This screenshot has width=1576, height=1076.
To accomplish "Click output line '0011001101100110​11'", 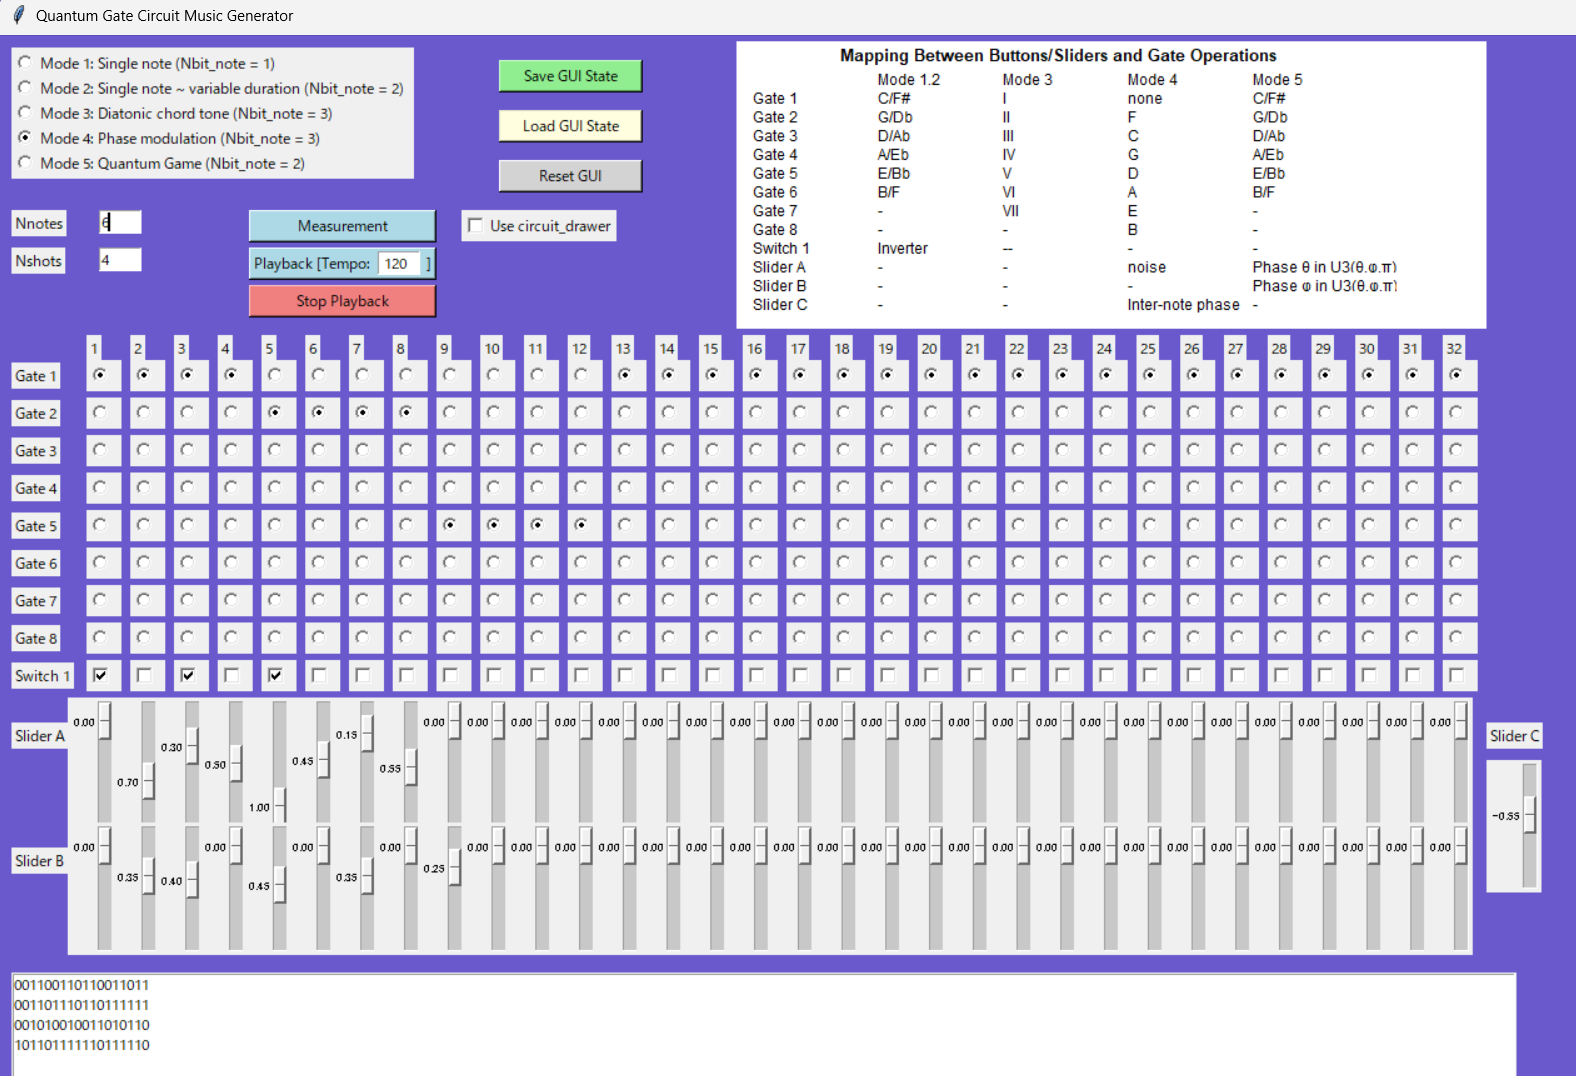I will [82, 985].
